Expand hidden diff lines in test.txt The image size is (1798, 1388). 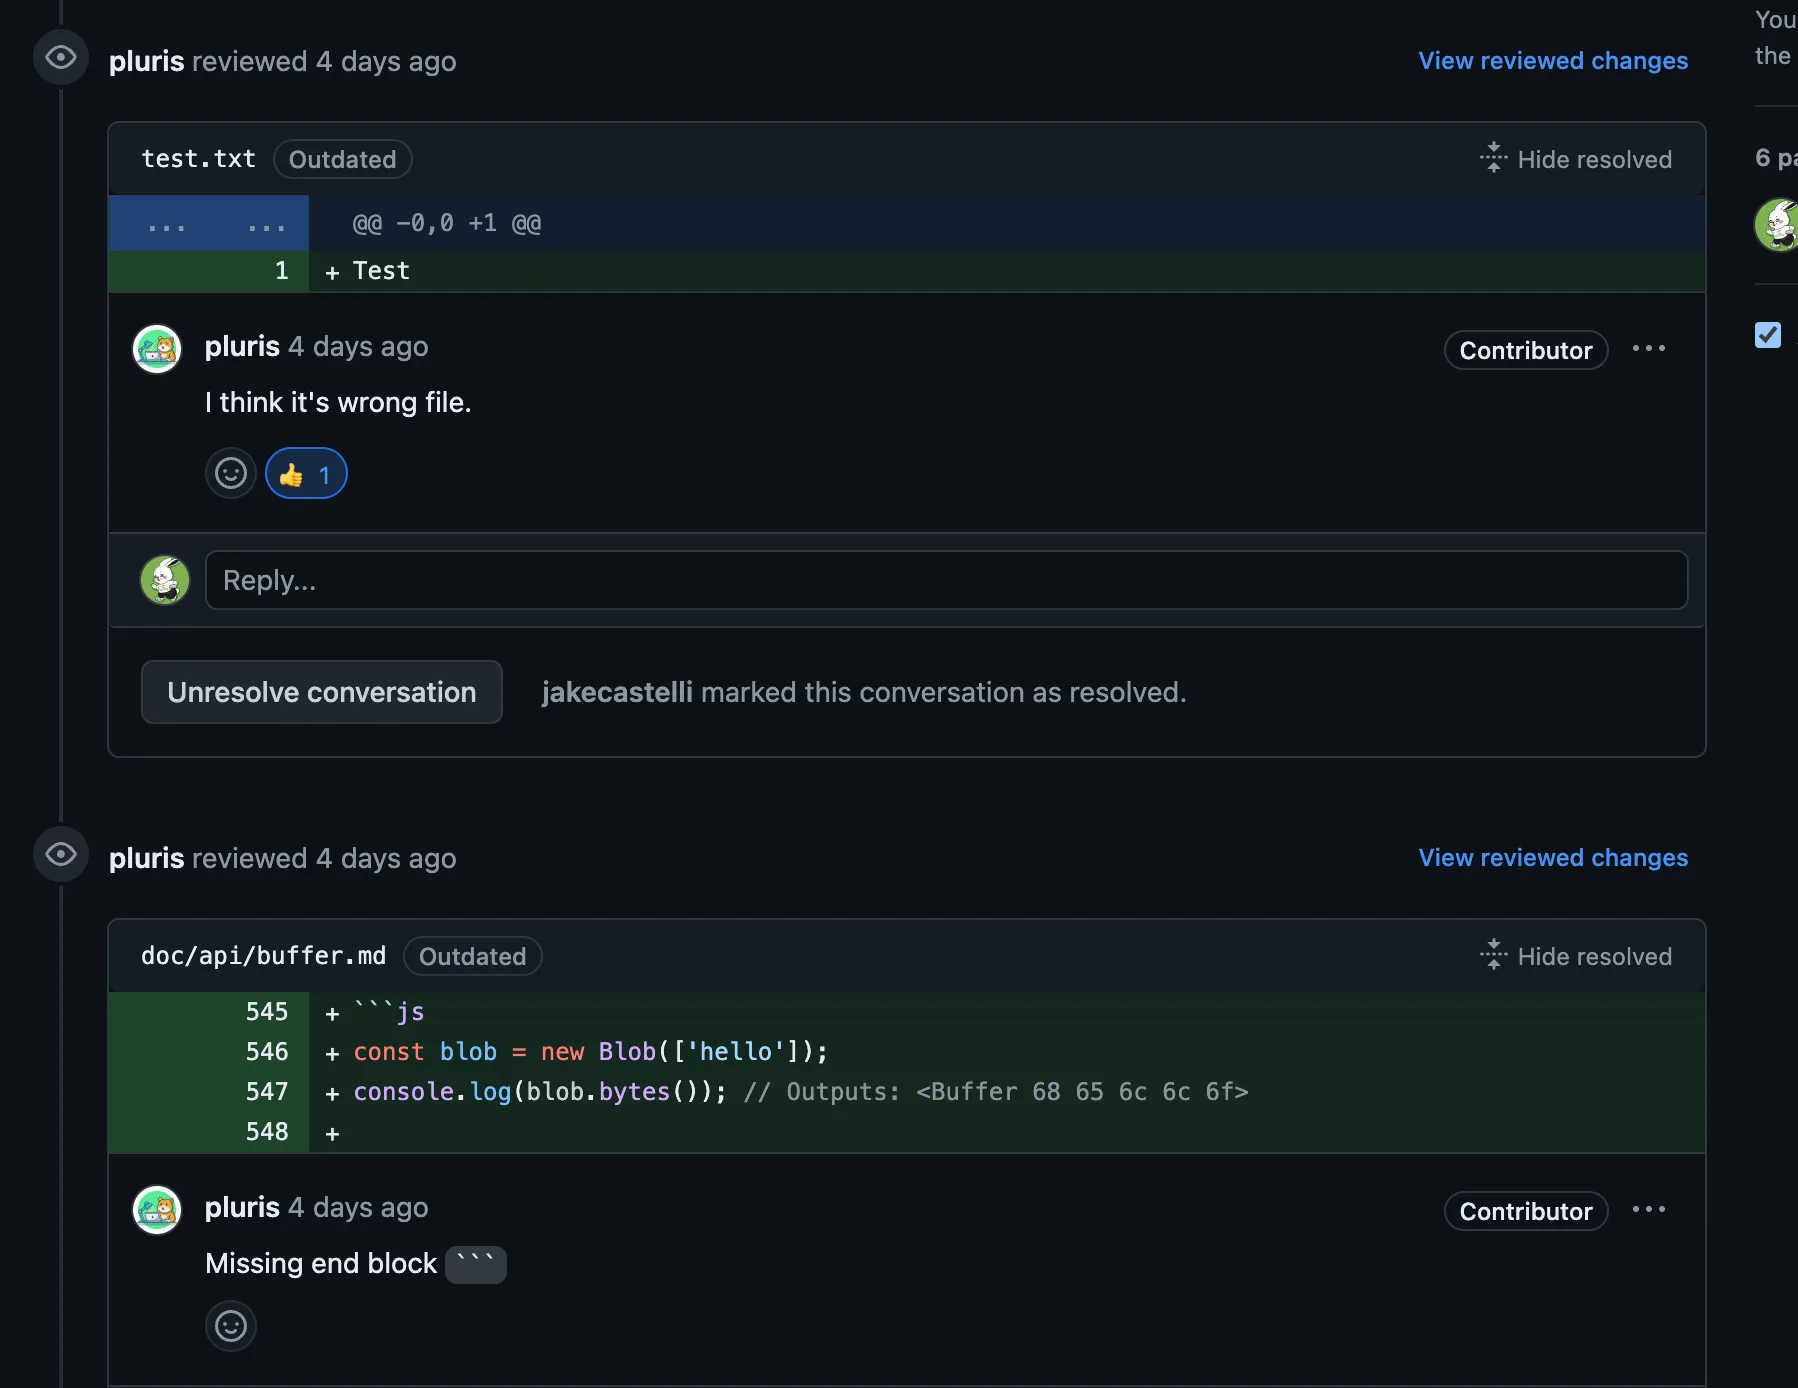click(209, 224)
